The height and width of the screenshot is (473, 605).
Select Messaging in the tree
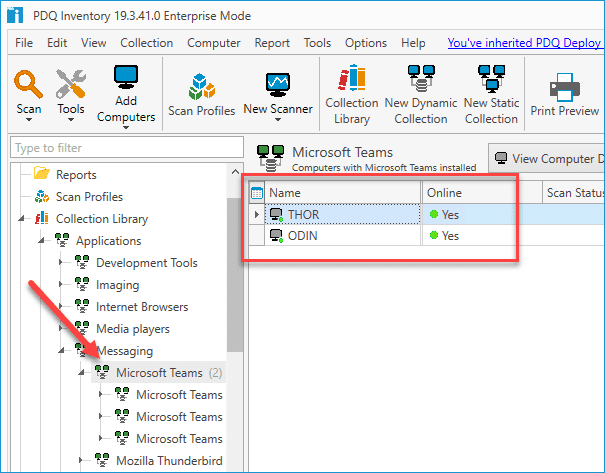pos(125,351)
